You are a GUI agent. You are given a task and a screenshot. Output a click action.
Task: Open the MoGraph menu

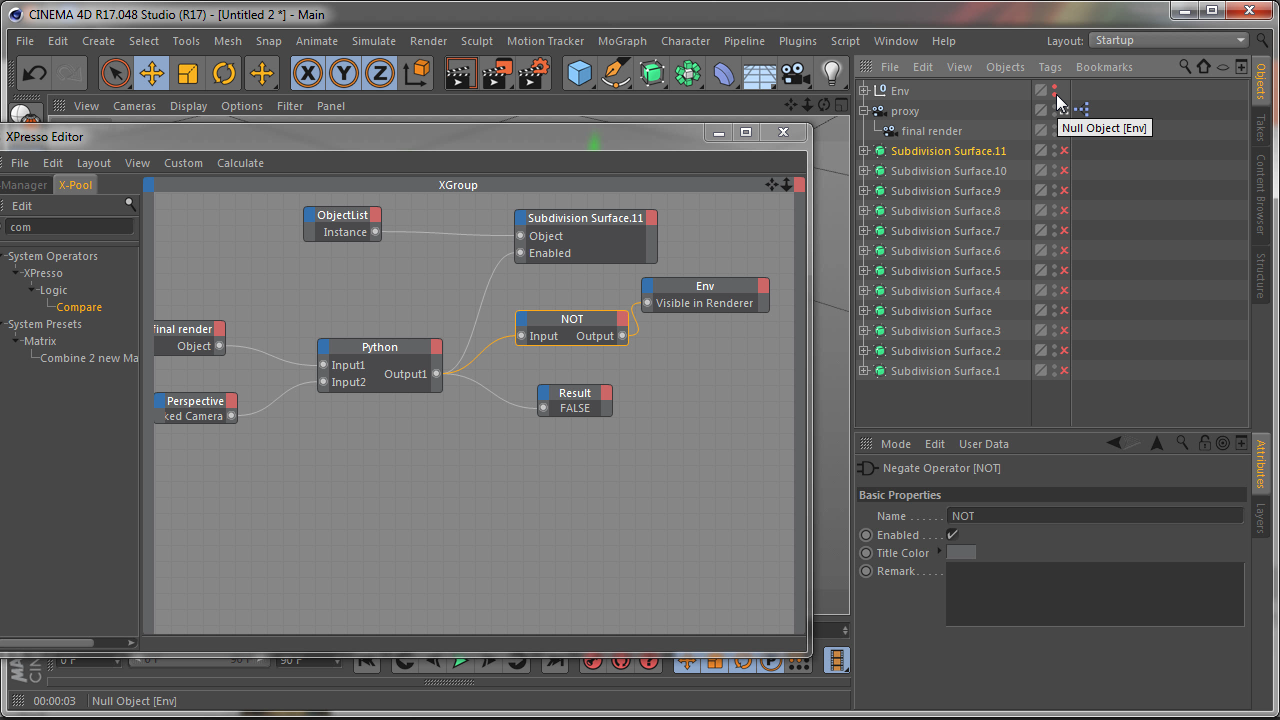point(622,41)
